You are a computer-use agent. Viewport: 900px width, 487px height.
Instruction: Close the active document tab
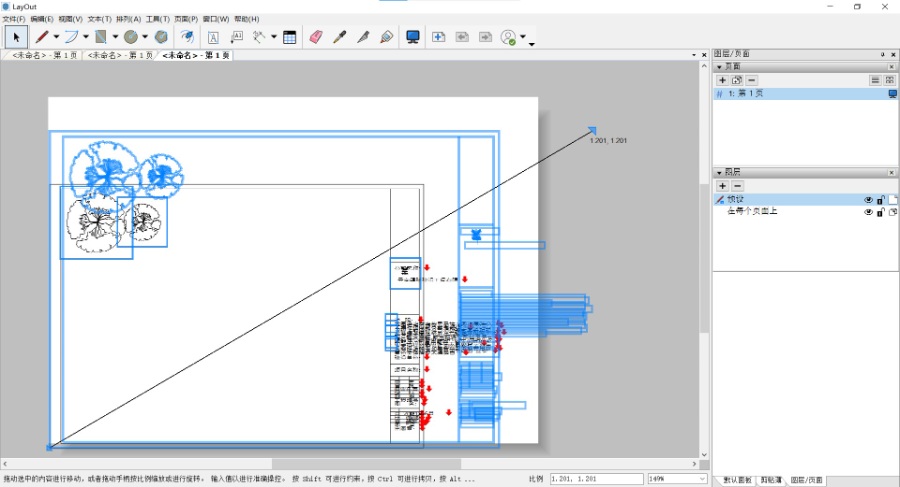(704, 55)
